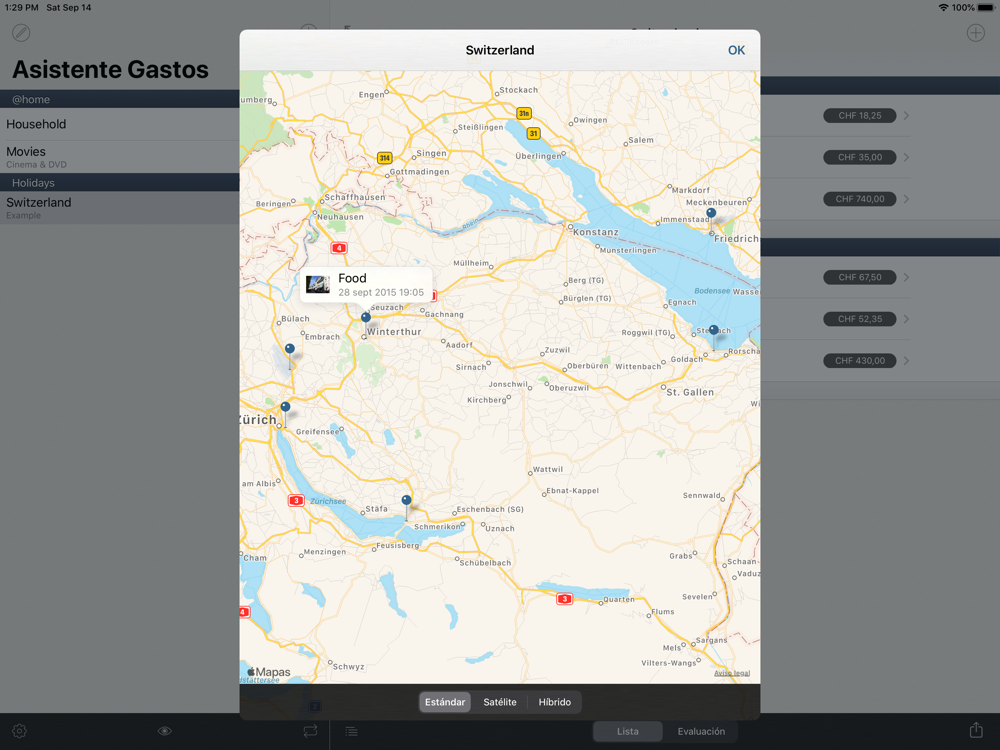Tap the 31n road shield on map
1000x750 pixels.
[524, 114]
